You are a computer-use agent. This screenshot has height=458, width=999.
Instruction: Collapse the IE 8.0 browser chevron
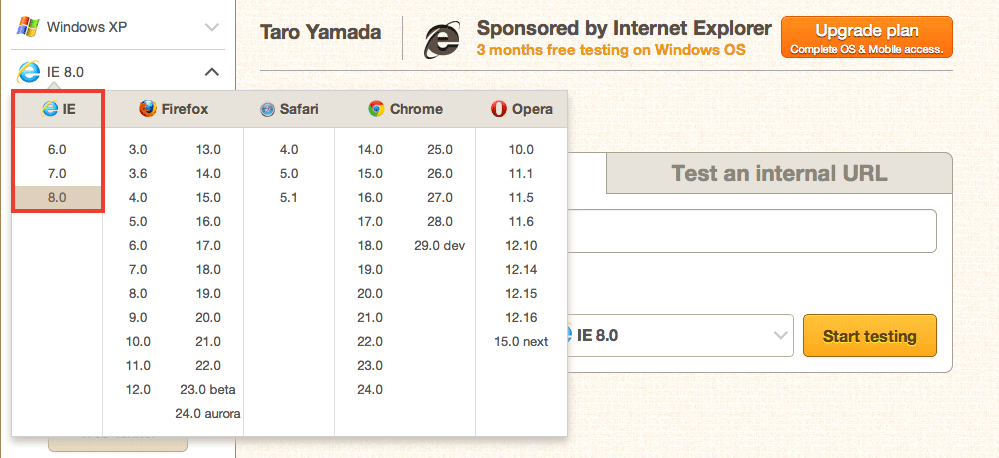(212, 72)
